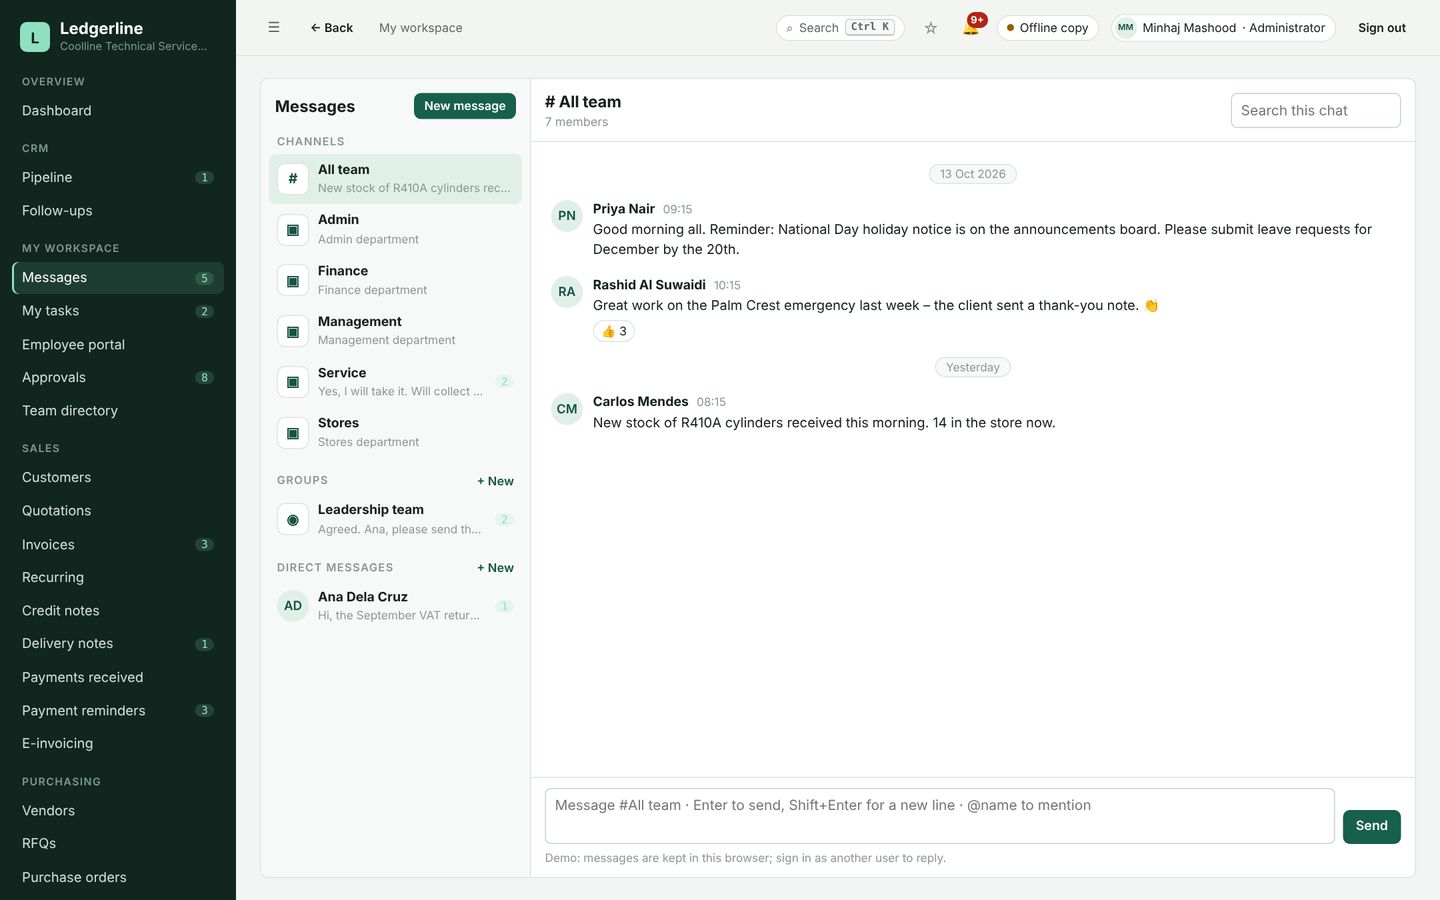Click Sign out

tap(1381, 28)
